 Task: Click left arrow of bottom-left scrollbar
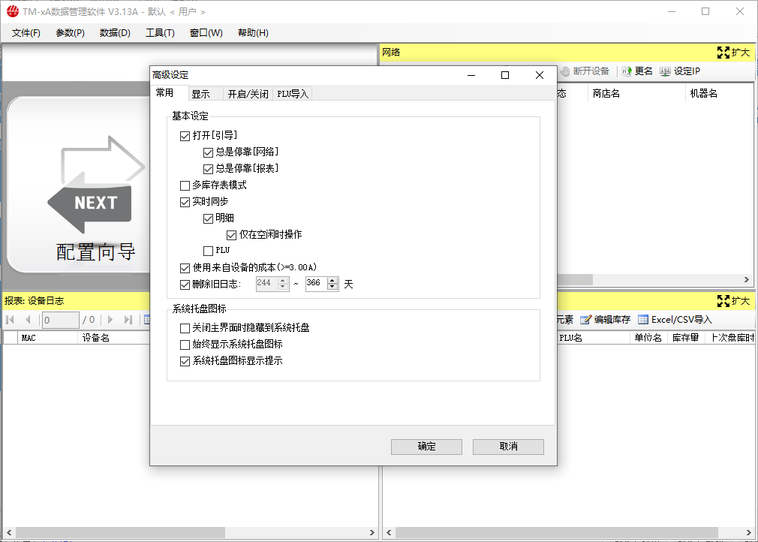(9, 532)
